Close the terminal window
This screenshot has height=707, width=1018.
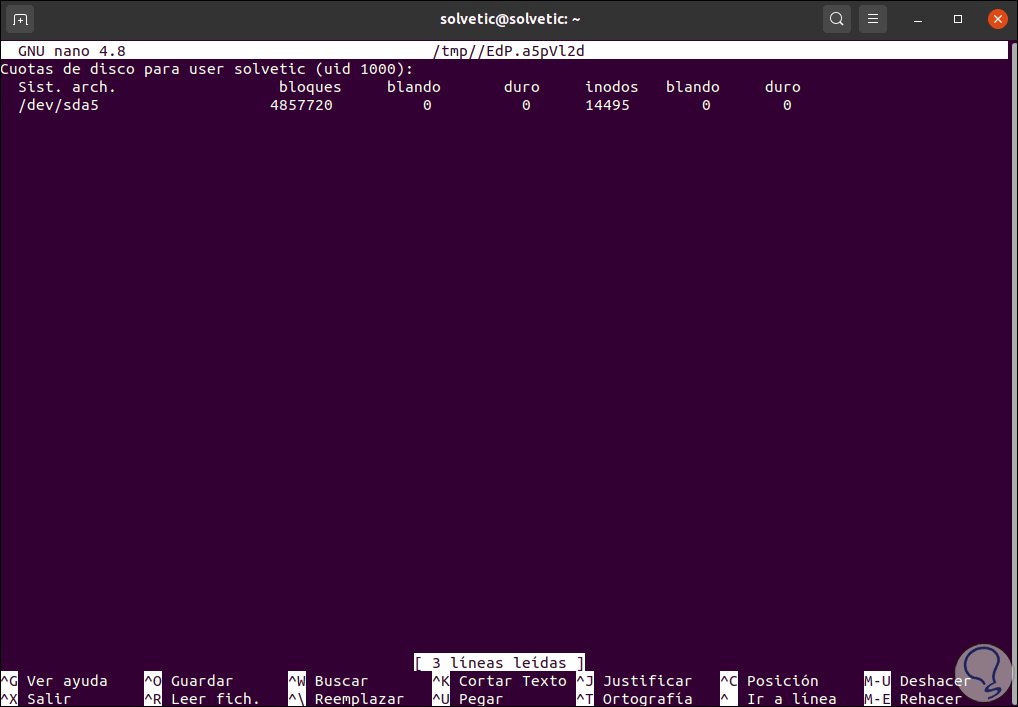(x=997, y=19)
